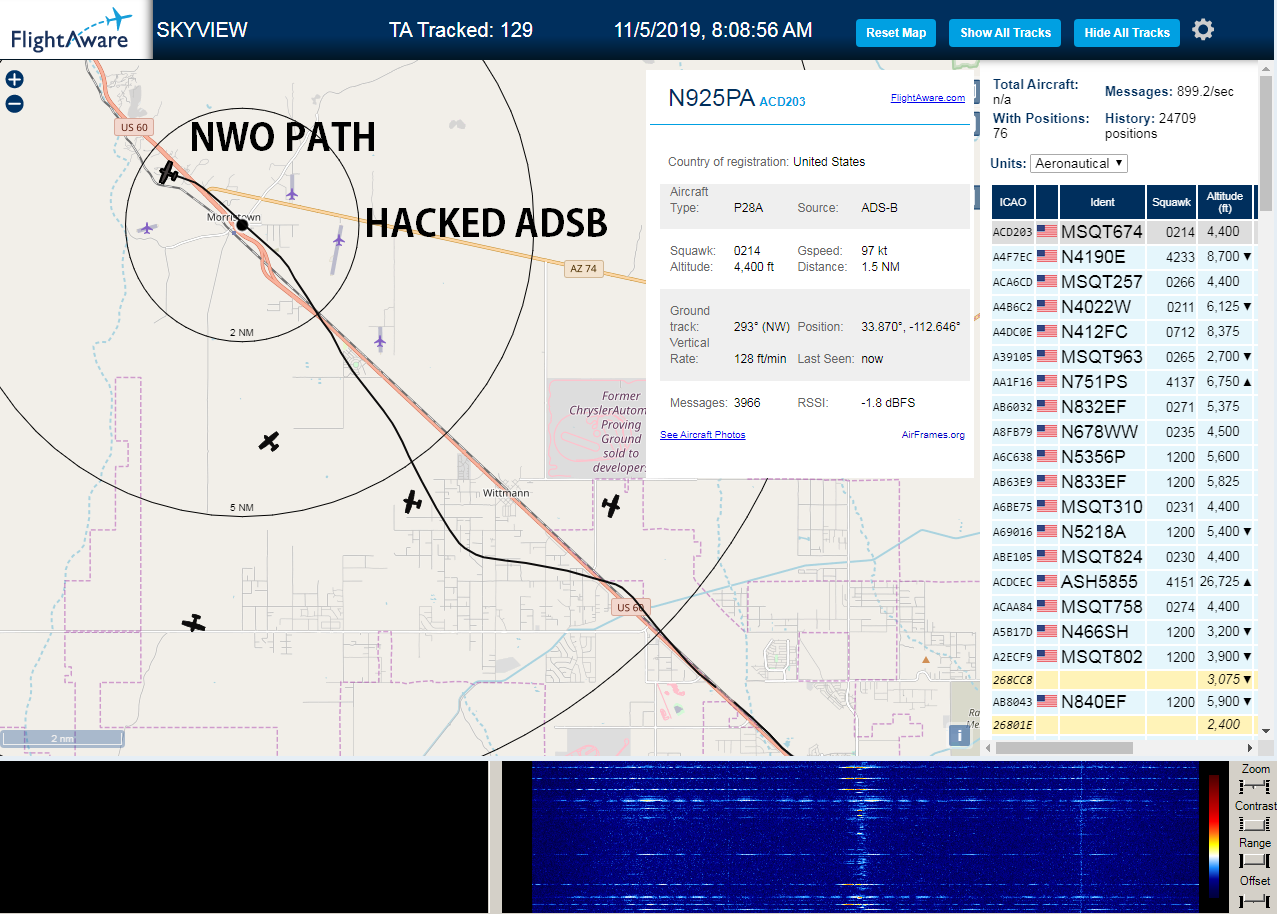Viewport: 1277px width, 915px height.
Task: Open the Units Aeronautical dropdown
Action: point(1078,163)
